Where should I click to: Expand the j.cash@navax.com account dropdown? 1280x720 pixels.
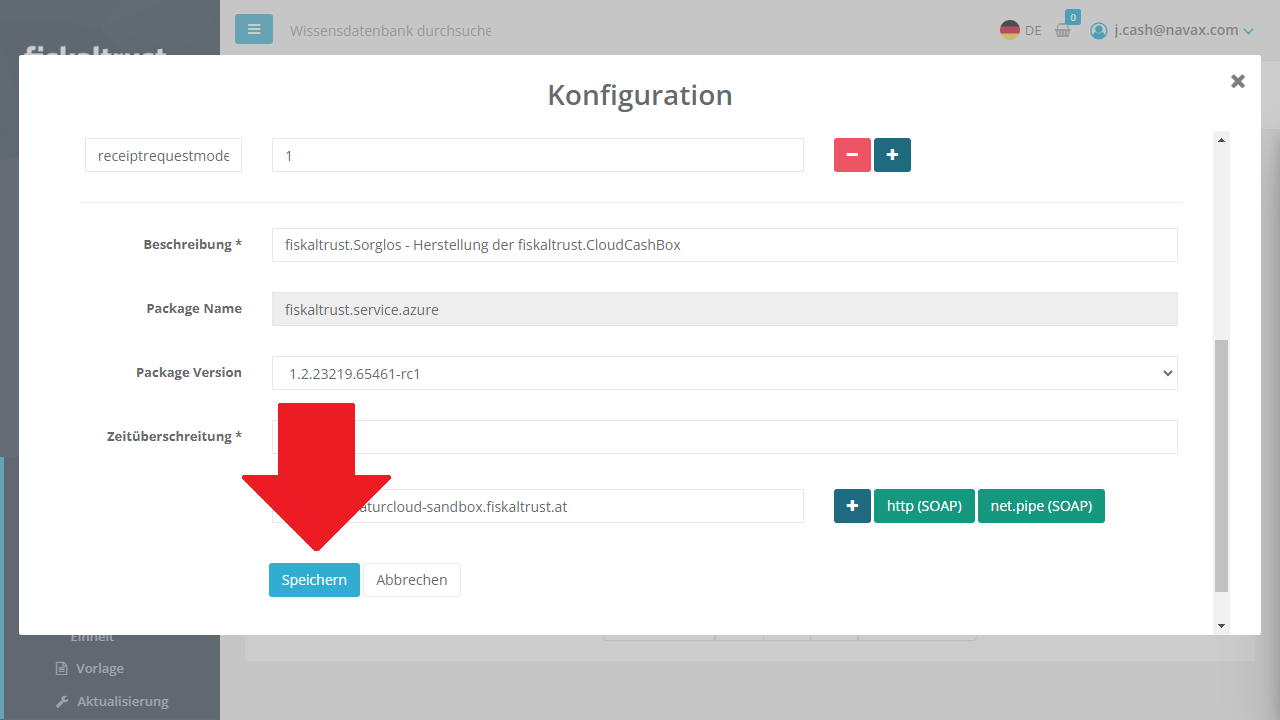click(1184, 30)
